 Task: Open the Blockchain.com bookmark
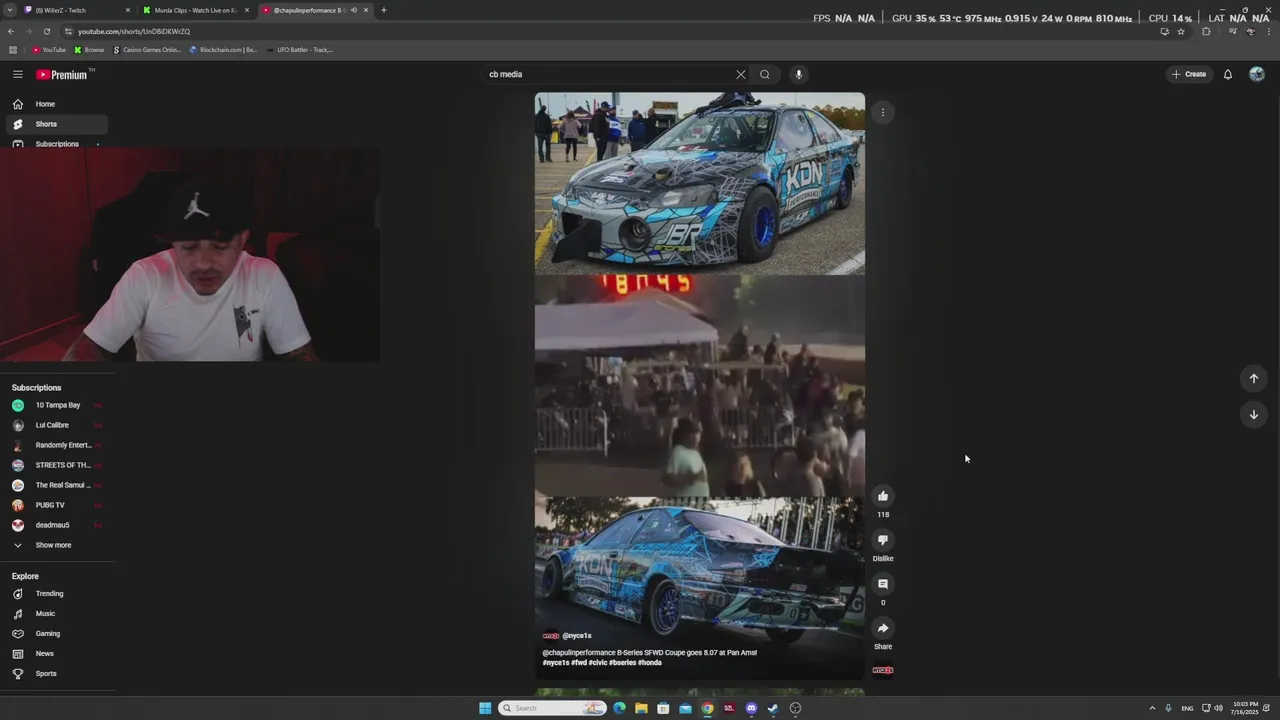223,49
